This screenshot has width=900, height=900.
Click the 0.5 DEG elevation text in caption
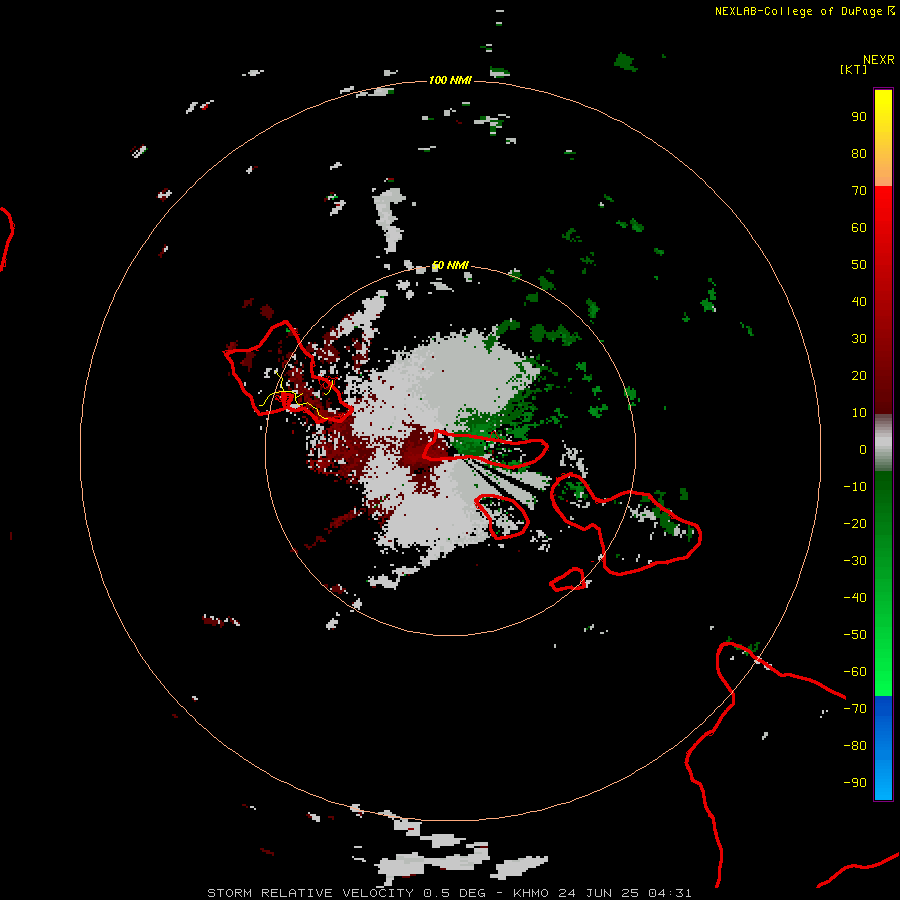[x=454, y=893]
